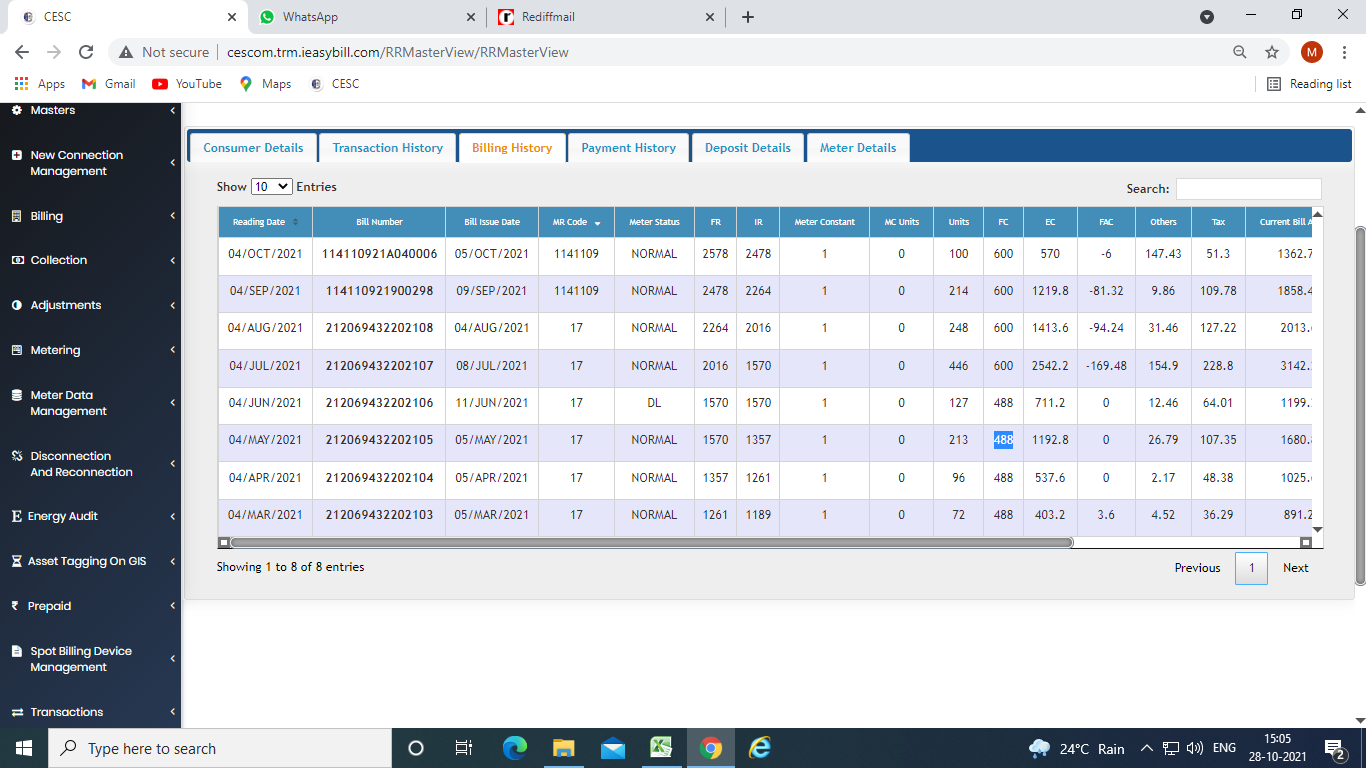Open the browser zoom magnifier icon
Viewport: 1366px width, 768px height.
tap(1240, 52)
